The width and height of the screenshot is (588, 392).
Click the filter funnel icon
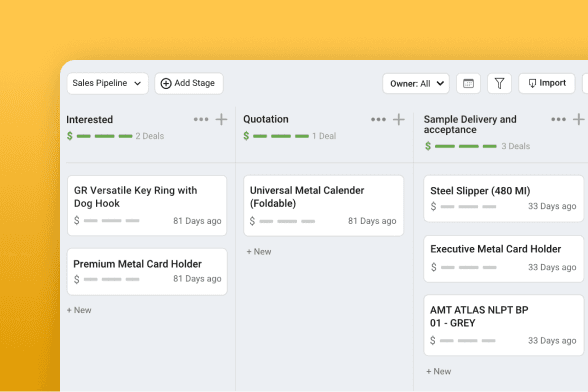coord(499,83)
